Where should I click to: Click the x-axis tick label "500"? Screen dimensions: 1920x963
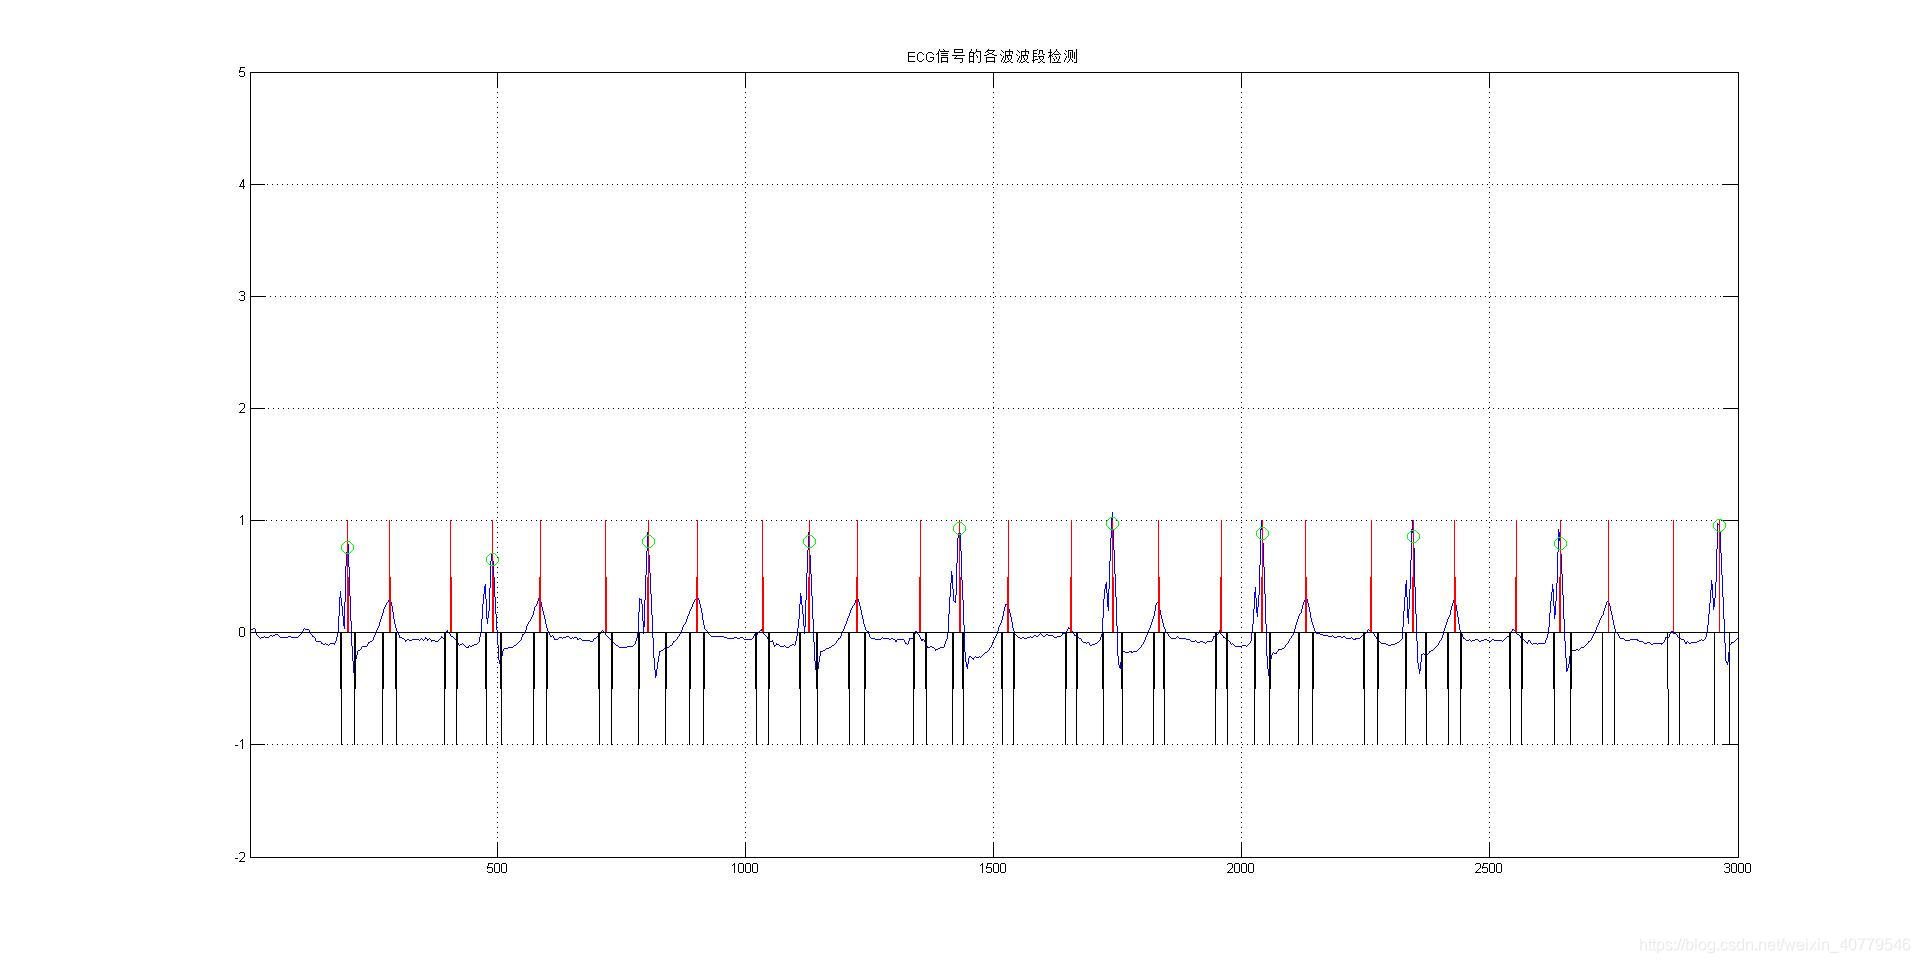click(497, 868)
